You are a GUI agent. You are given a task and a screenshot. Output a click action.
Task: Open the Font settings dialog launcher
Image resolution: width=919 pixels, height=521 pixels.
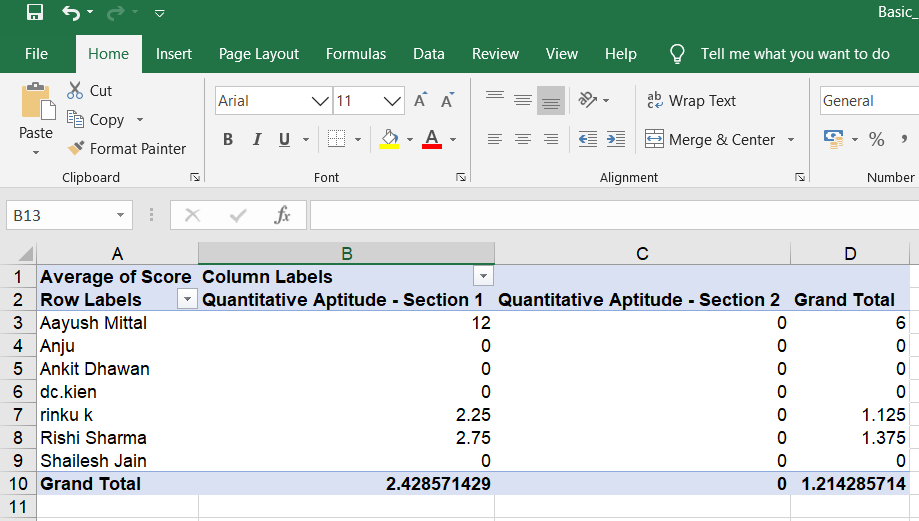[x=461, y=178]
